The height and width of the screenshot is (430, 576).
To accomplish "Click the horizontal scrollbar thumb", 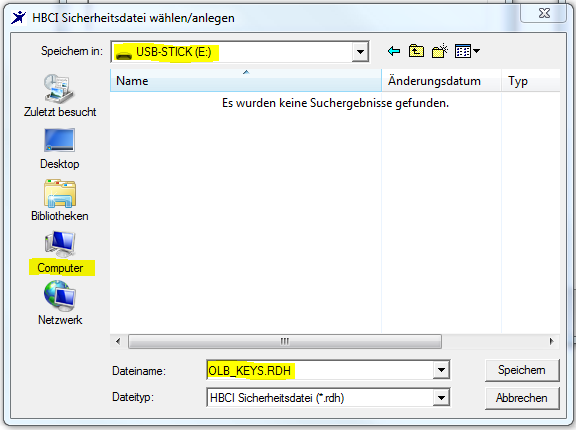I will pyautogui.click(x=285, y=342).
